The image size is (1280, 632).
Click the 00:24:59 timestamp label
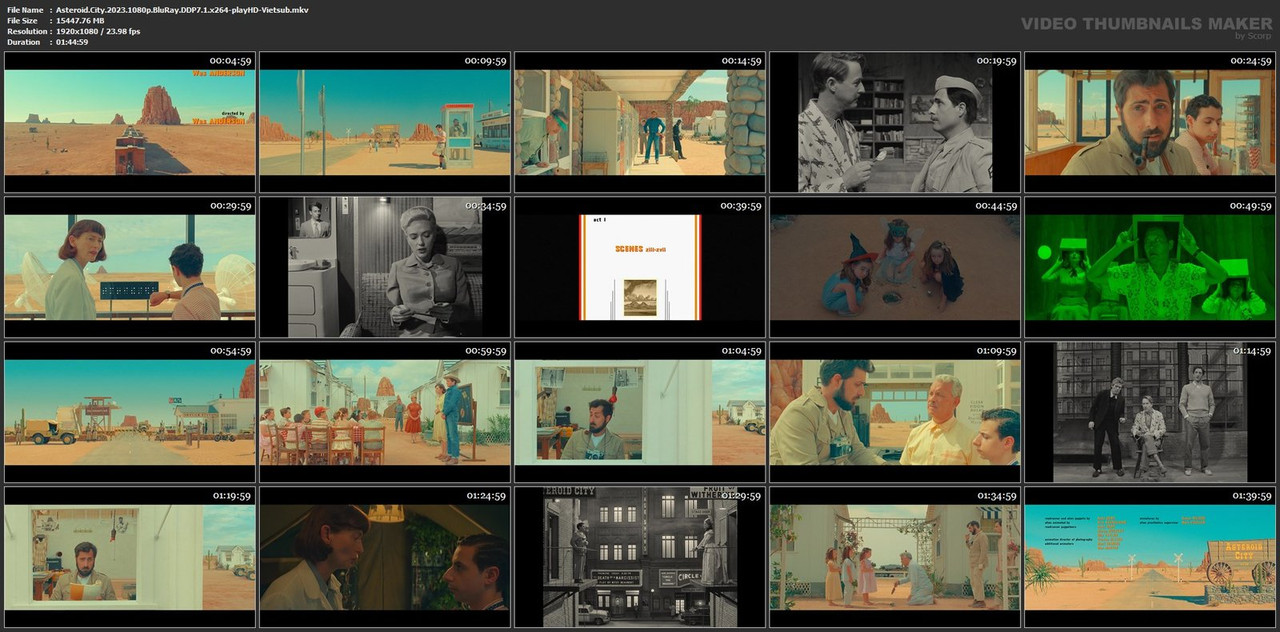(1251, 61)
